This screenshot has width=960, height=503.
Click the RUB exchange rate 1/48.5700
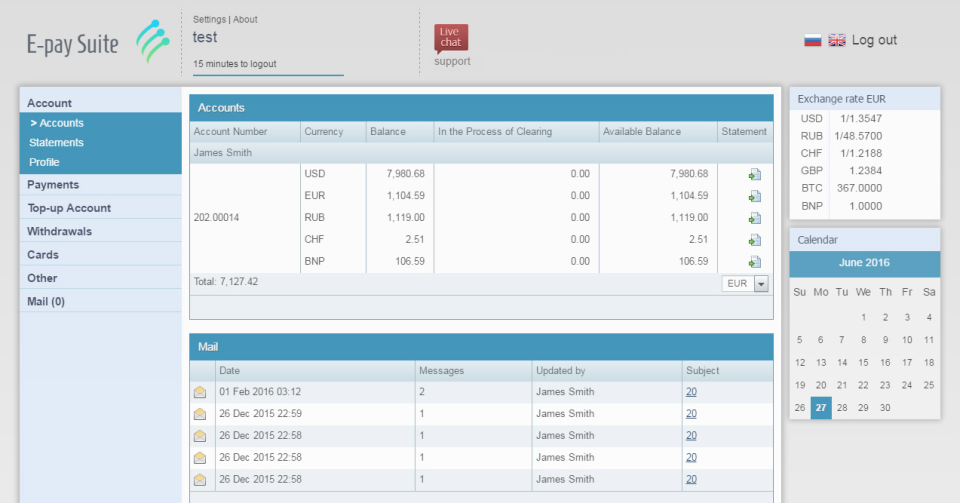(x=858, y=136)
